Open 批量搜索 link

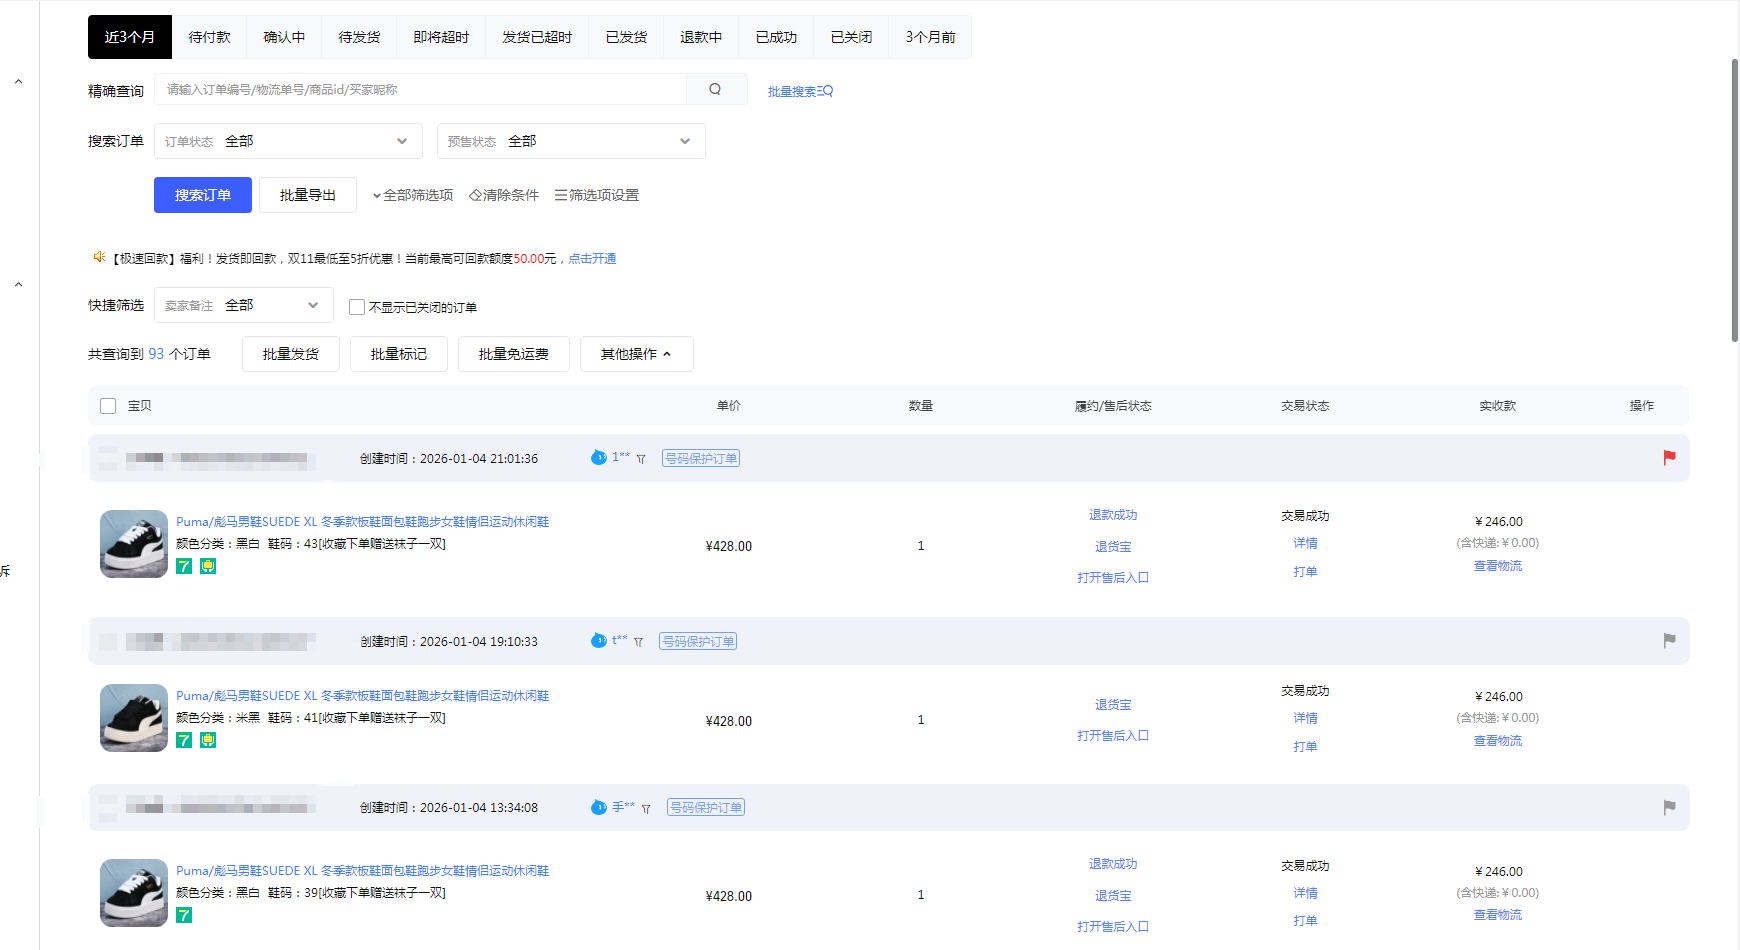[x=800, y=91]
